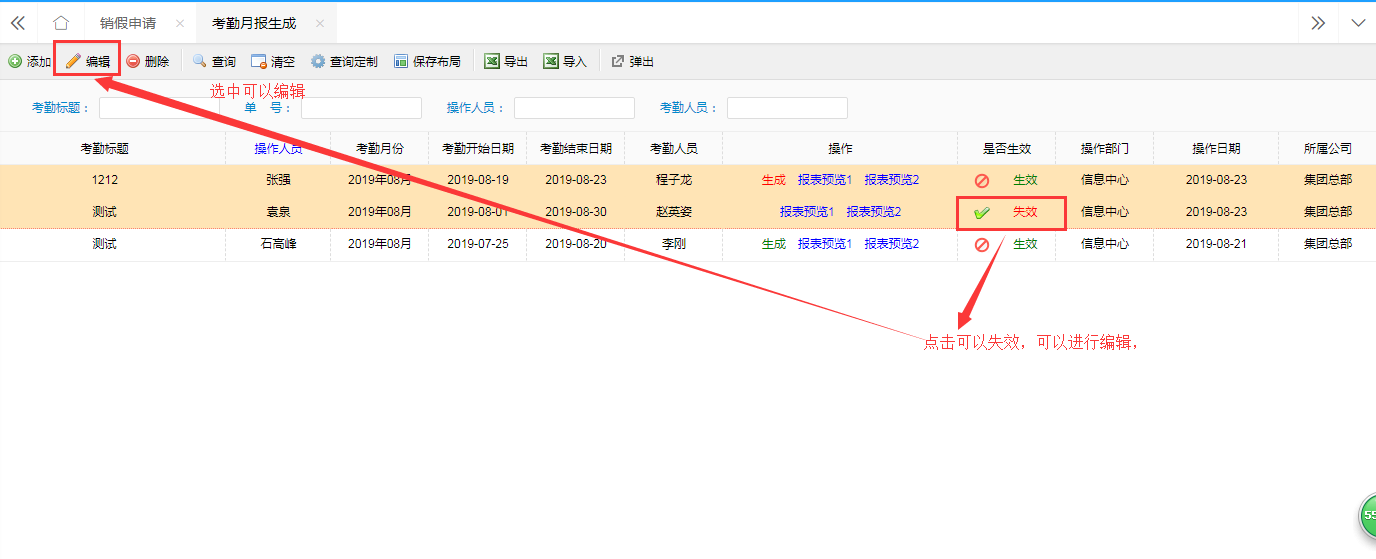Image resolution: width=1376 pixels, height=559 pixels.
Task: Open 报表预览1 in 石高峰 row
Action: coord(825,244)
